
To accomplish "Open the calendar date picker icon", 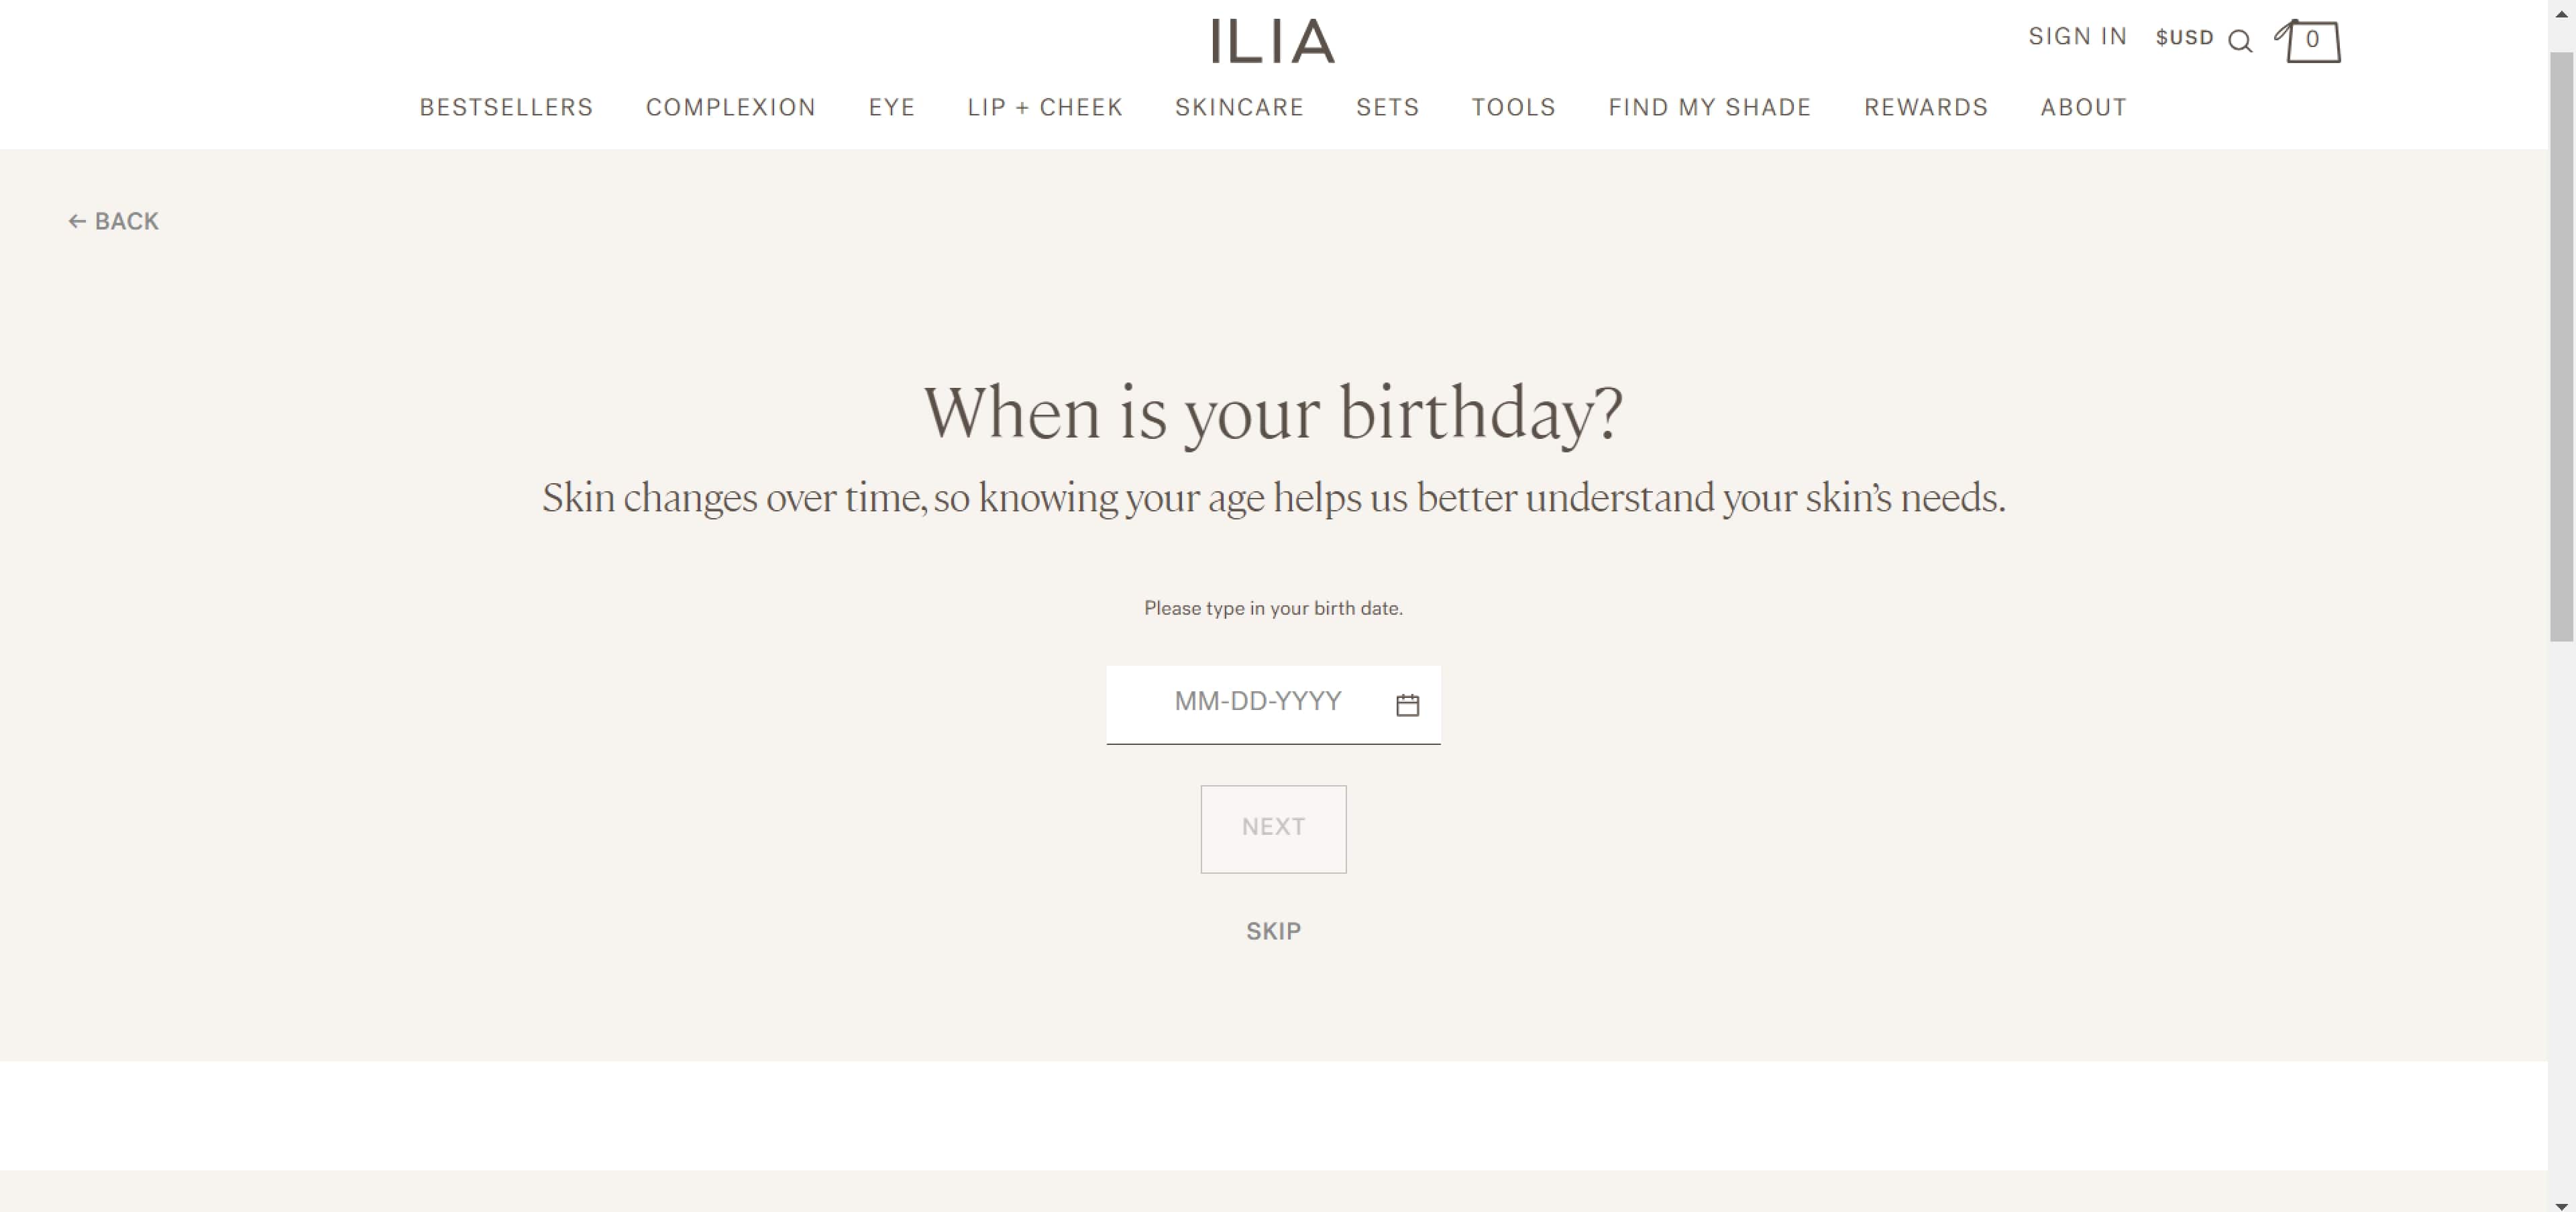I will (x=1407, y=704).
